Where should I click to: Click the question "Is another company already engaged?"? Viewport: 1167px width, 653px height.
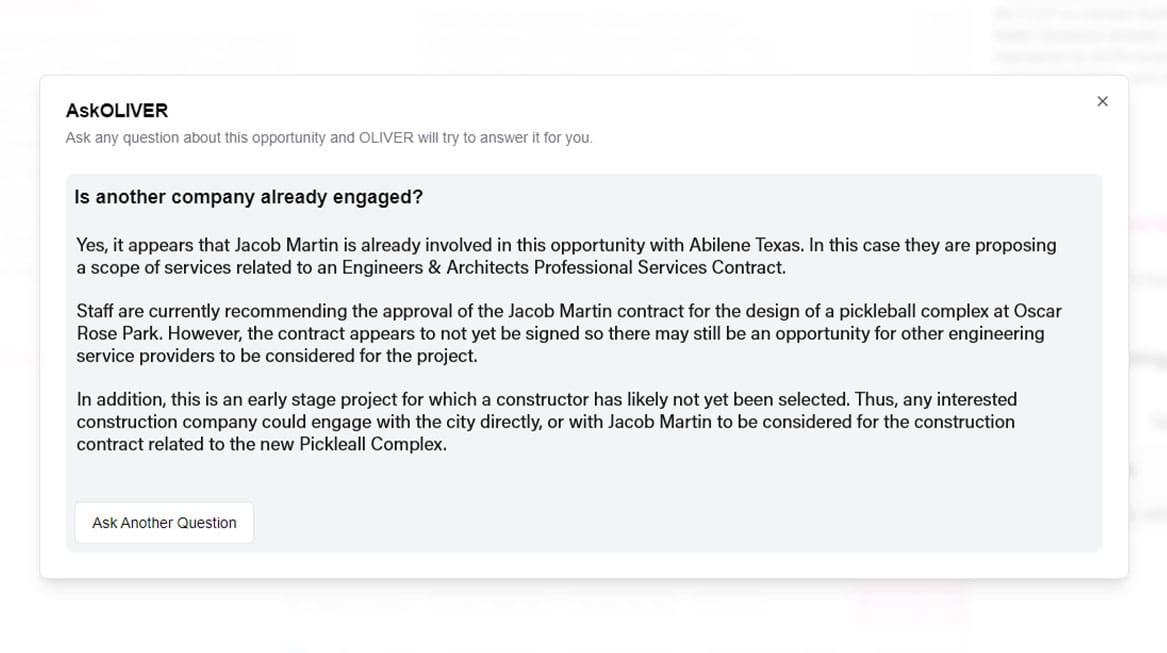(x=249, y=197)
